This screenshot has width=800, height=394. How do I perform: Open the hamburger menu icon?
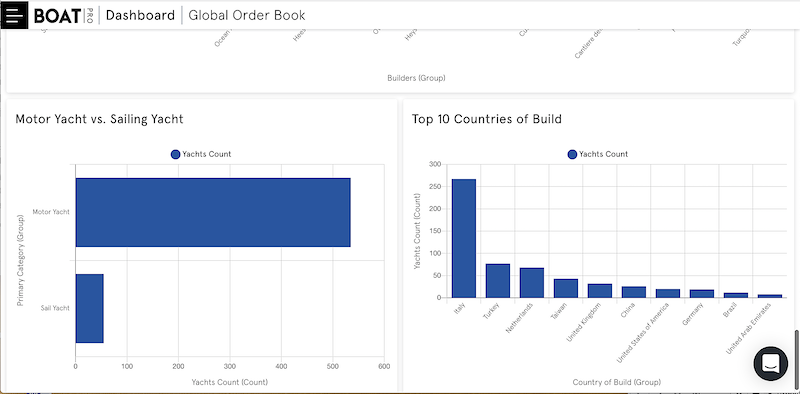pyautogui.click(x=14, y=15)
